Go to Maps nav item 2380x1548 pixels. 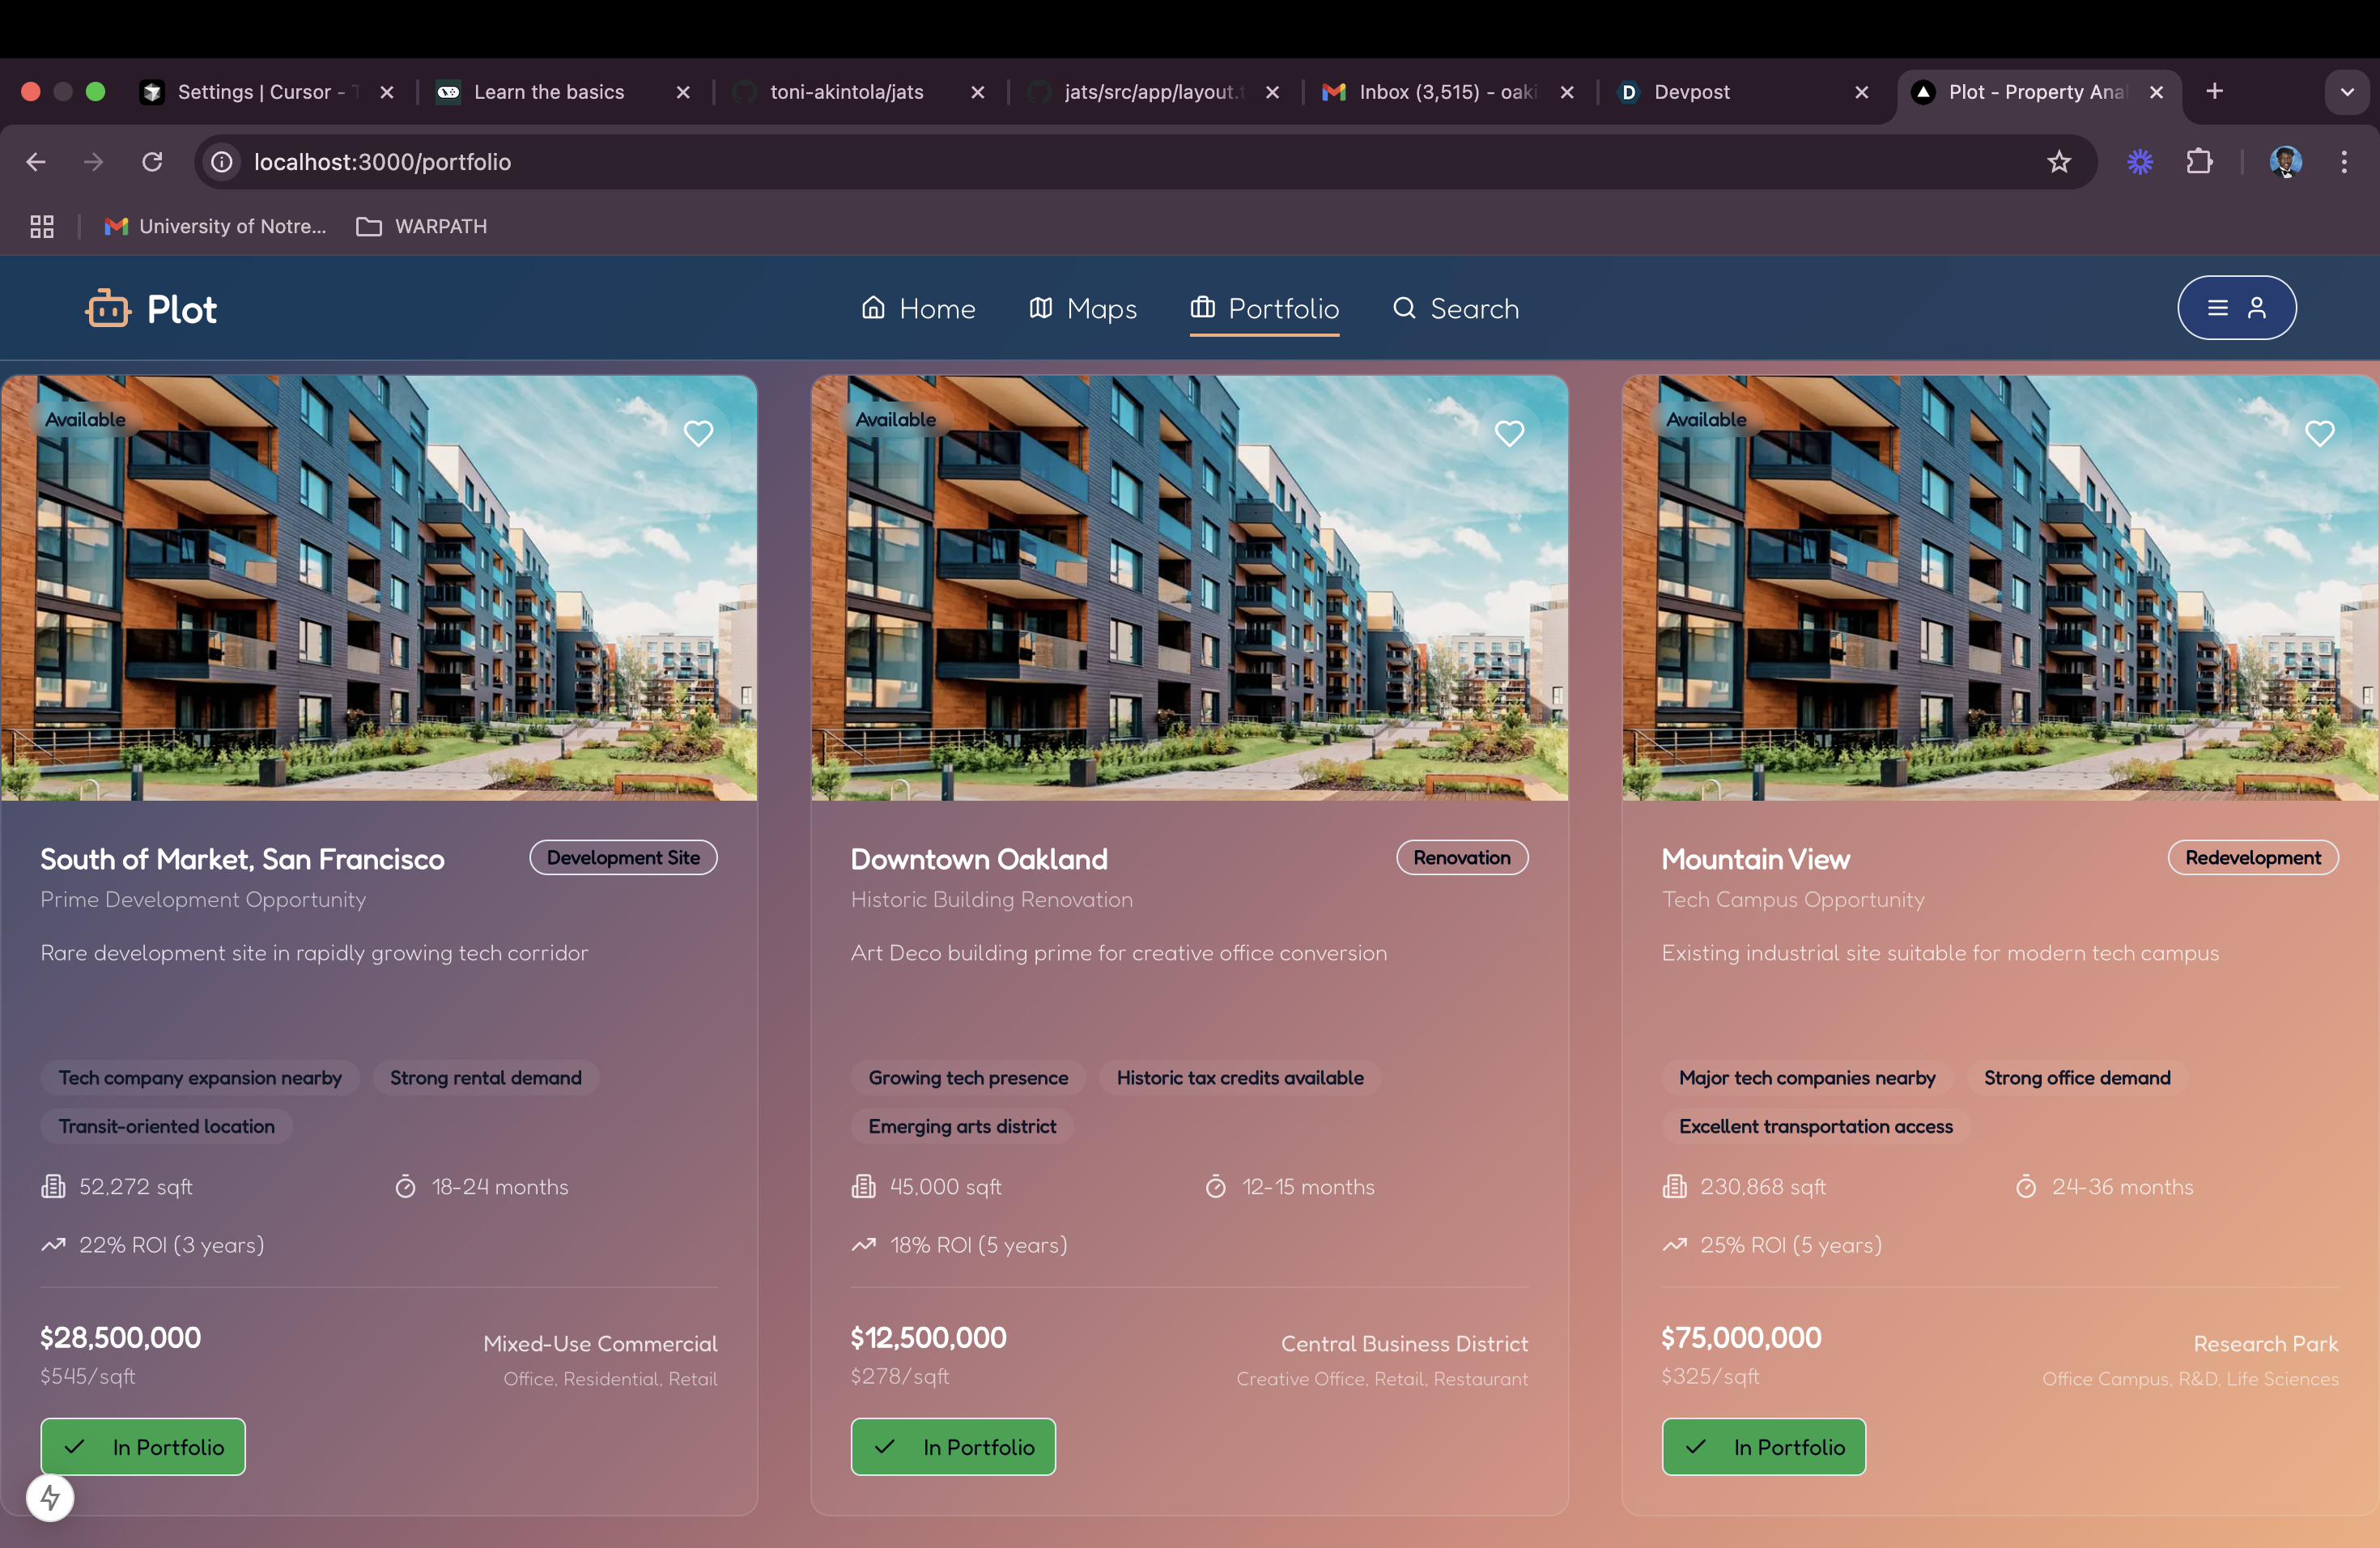(x=1083, y=309)
